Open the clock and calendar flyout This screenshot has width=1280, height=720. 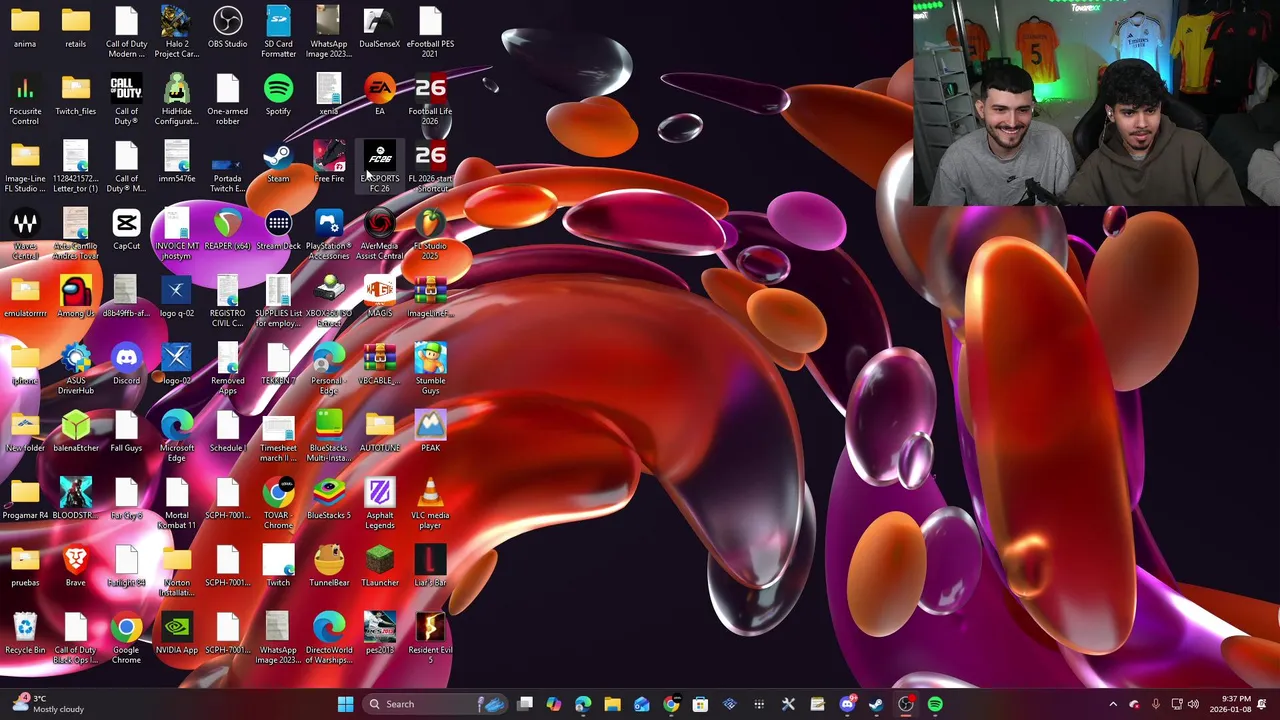1229,704
